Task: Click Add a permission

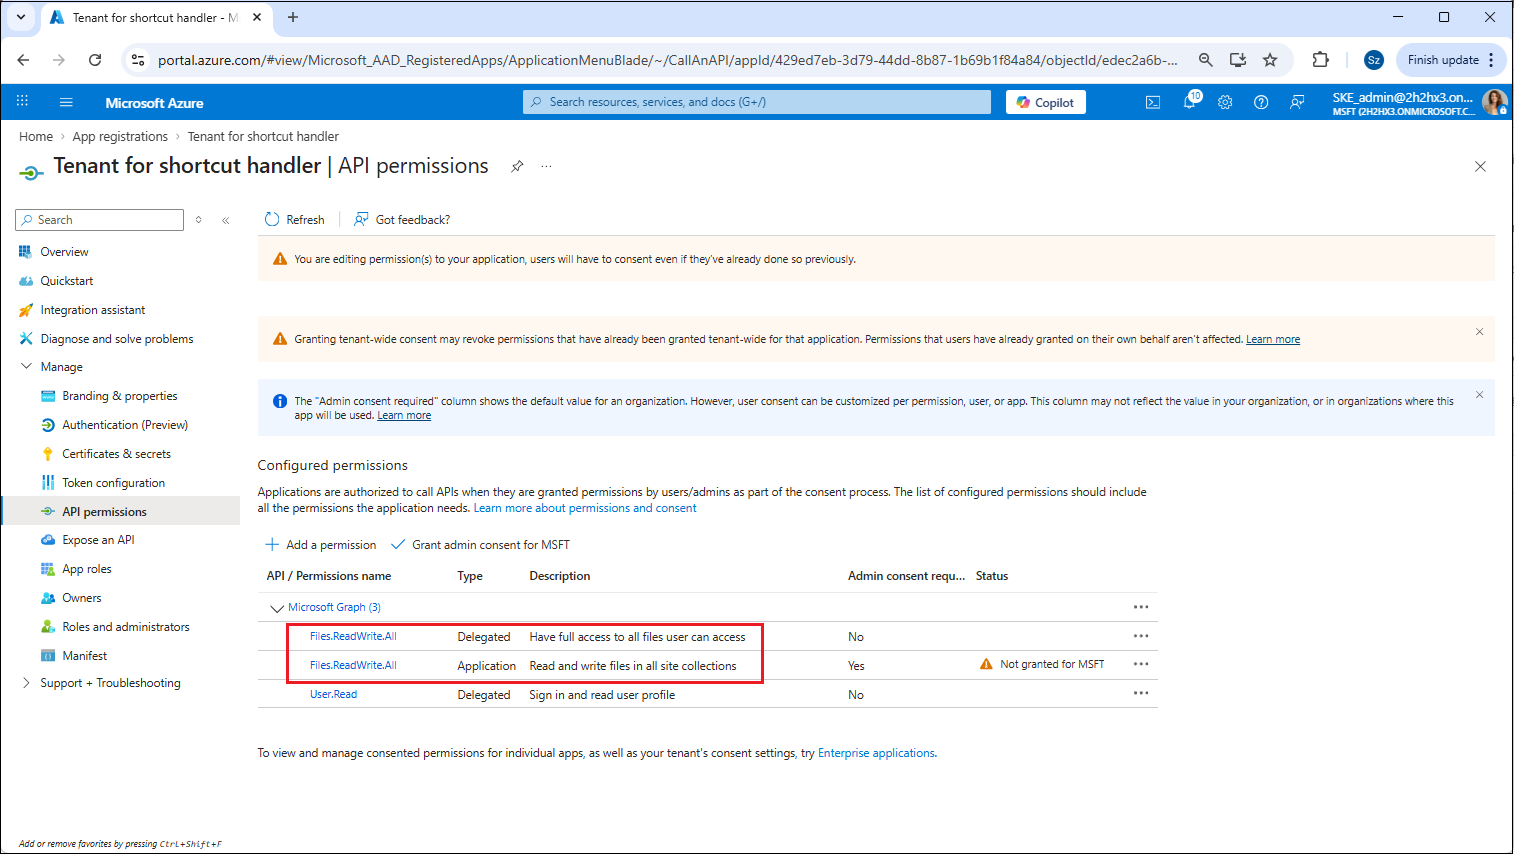Action: coord(321,545)
